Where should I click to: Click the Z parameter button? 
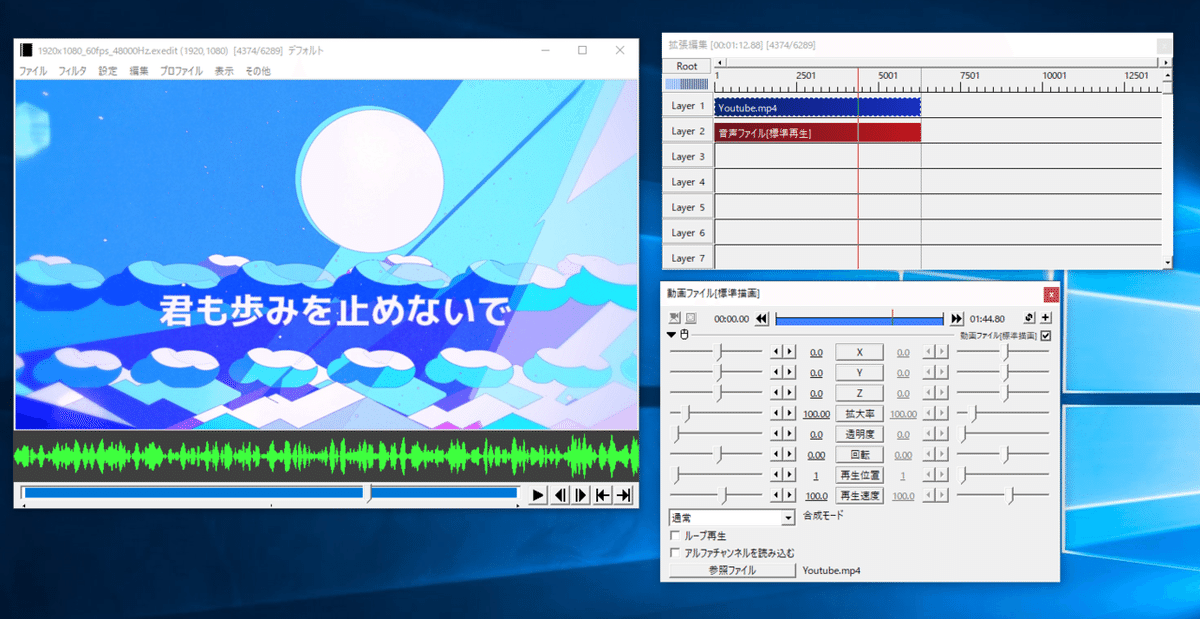[859, 393]
